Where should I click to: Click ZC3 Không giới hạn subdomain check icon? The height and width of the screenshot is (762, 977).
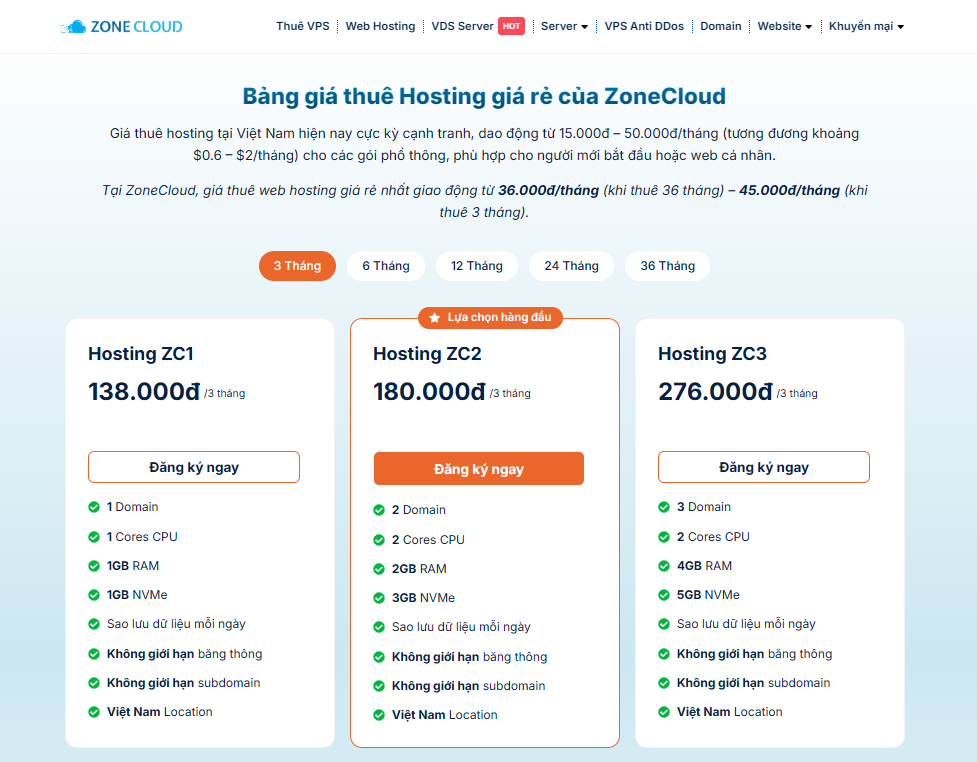(664, 683)
